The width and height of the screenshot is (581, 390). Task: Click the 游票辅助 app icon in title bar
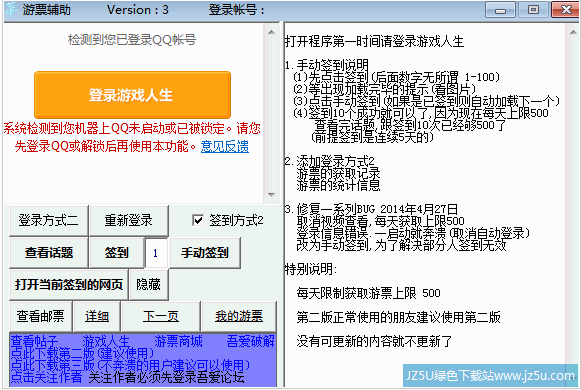11,9
